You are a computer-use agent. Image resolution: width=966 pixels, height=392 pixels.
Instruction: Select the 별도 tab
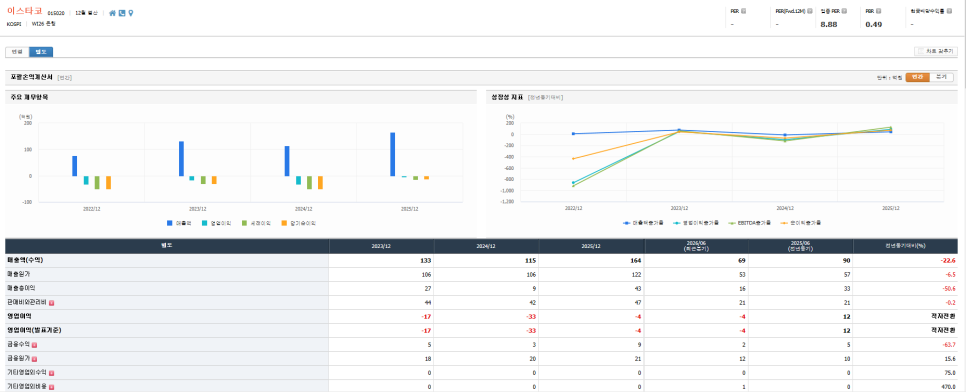[41, 52]
